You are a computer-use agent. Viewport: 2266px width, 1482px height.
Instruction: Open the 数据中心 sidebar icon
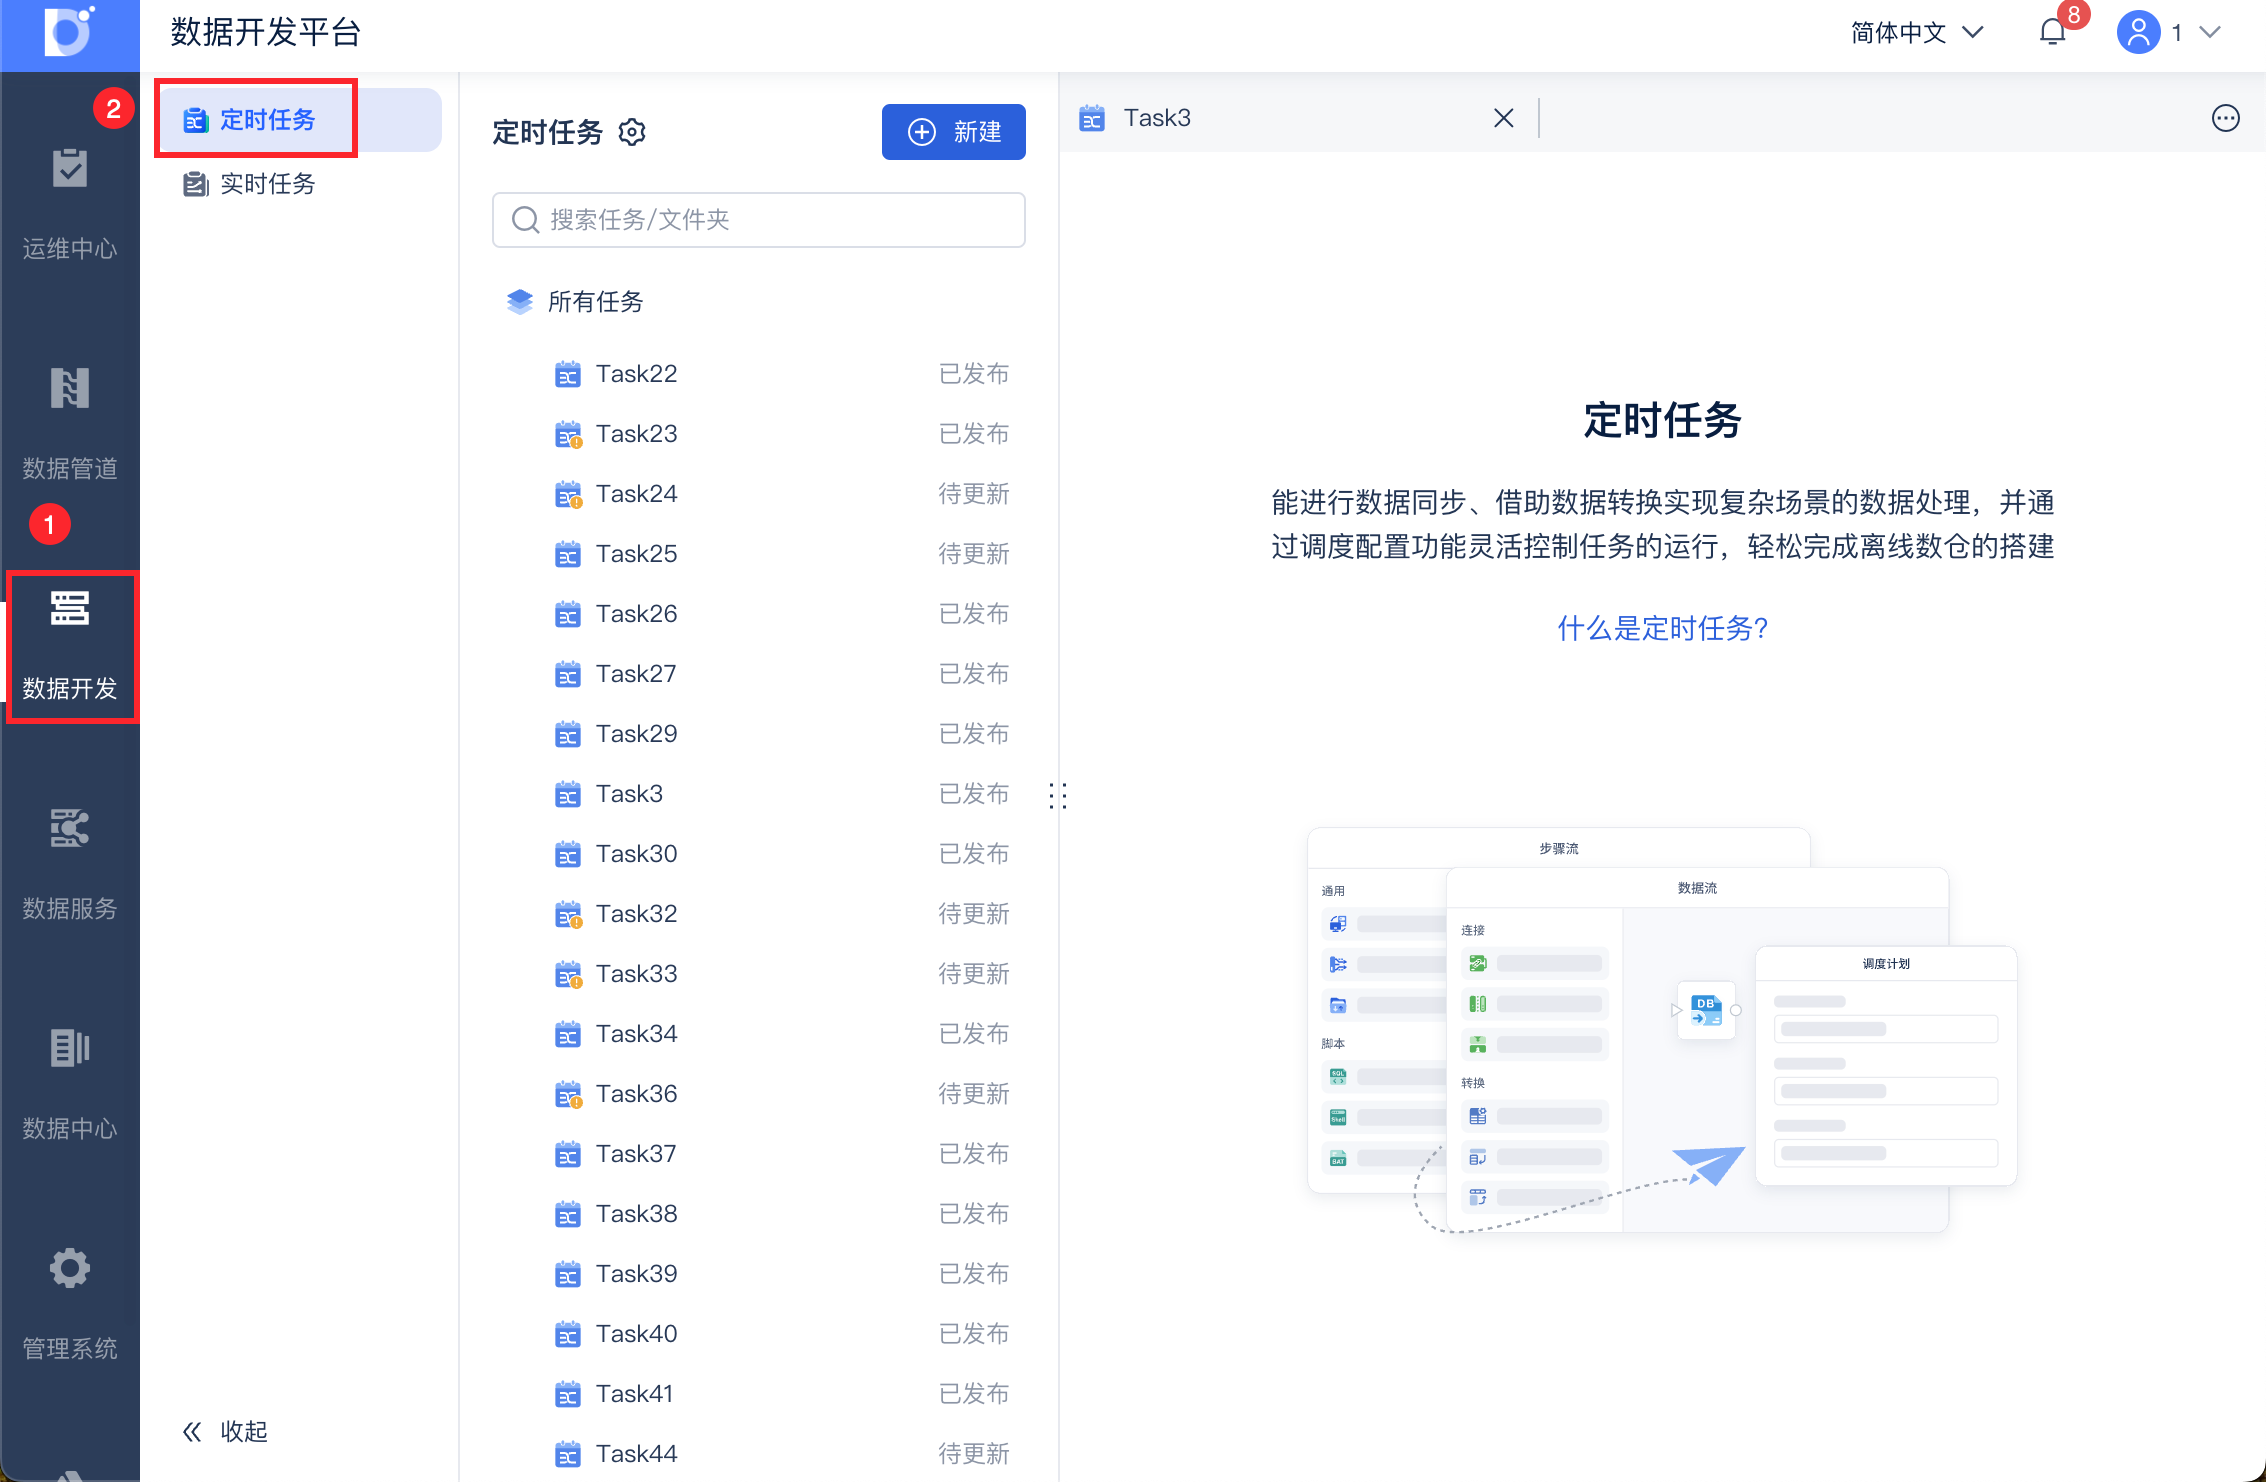point(69,1049)
